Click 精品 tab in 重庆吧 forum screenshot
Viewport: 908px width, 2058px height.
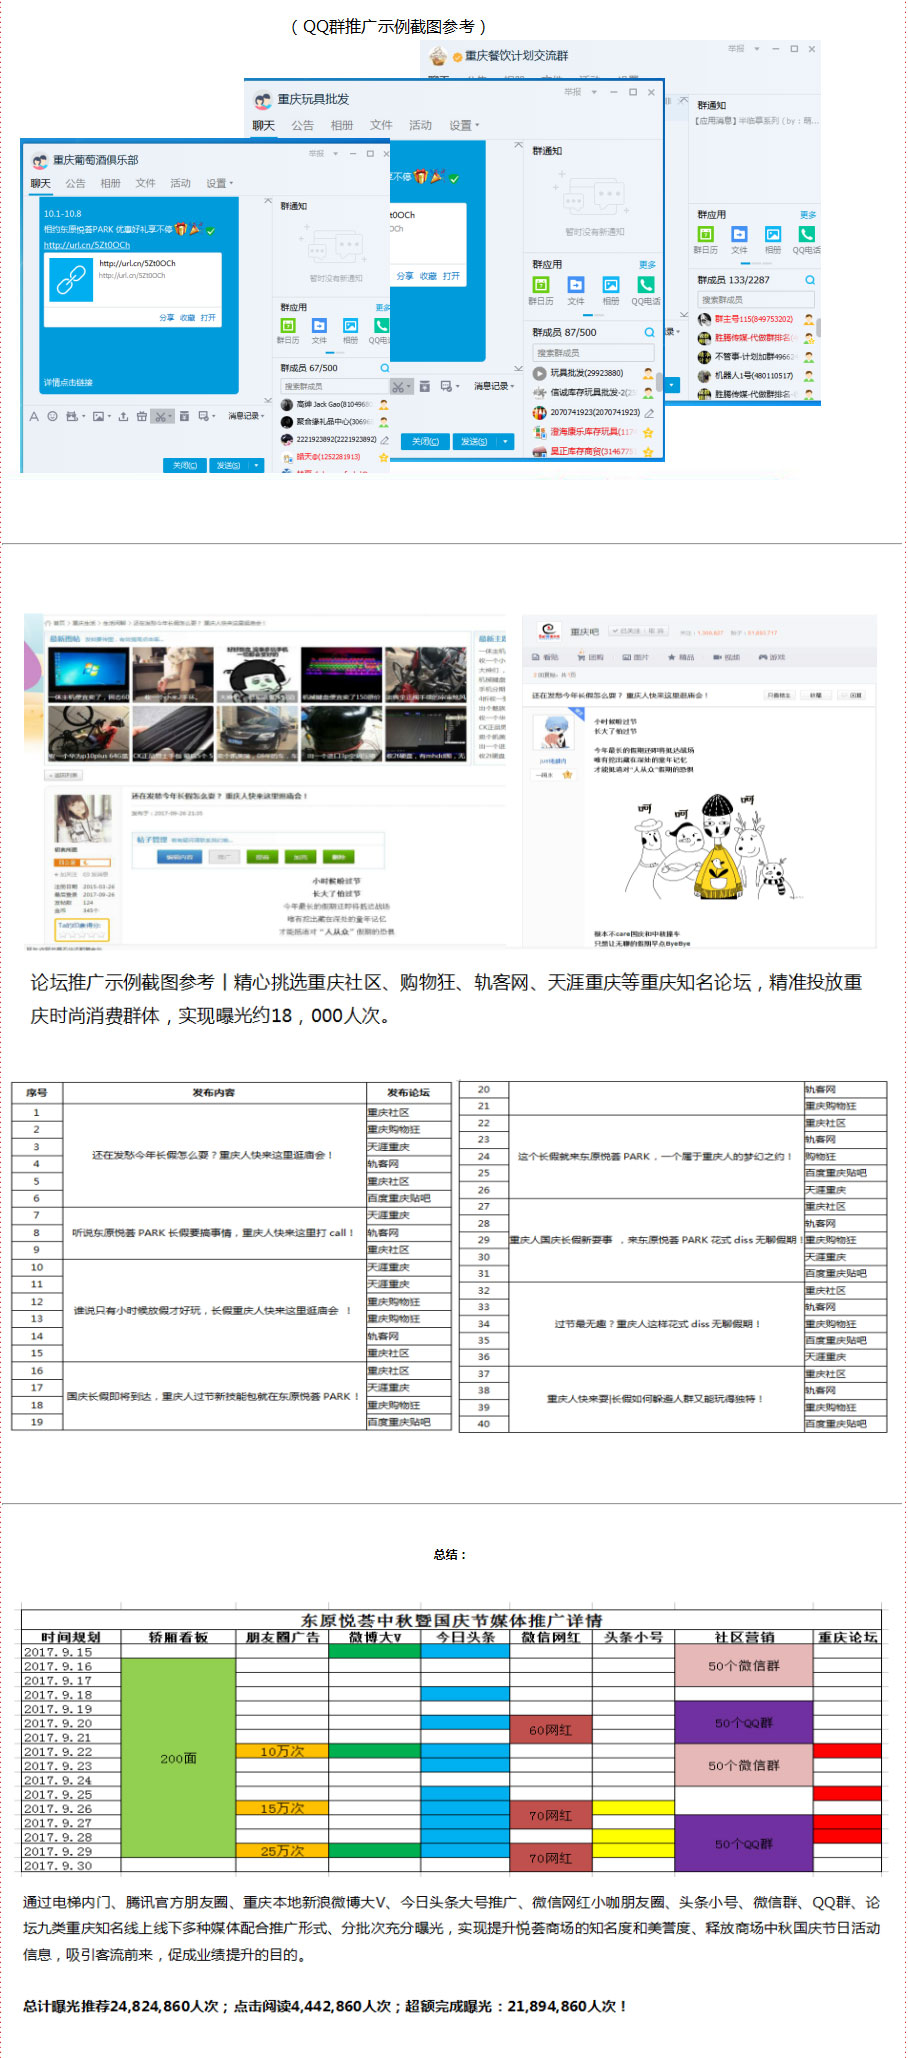click(680, 657)
